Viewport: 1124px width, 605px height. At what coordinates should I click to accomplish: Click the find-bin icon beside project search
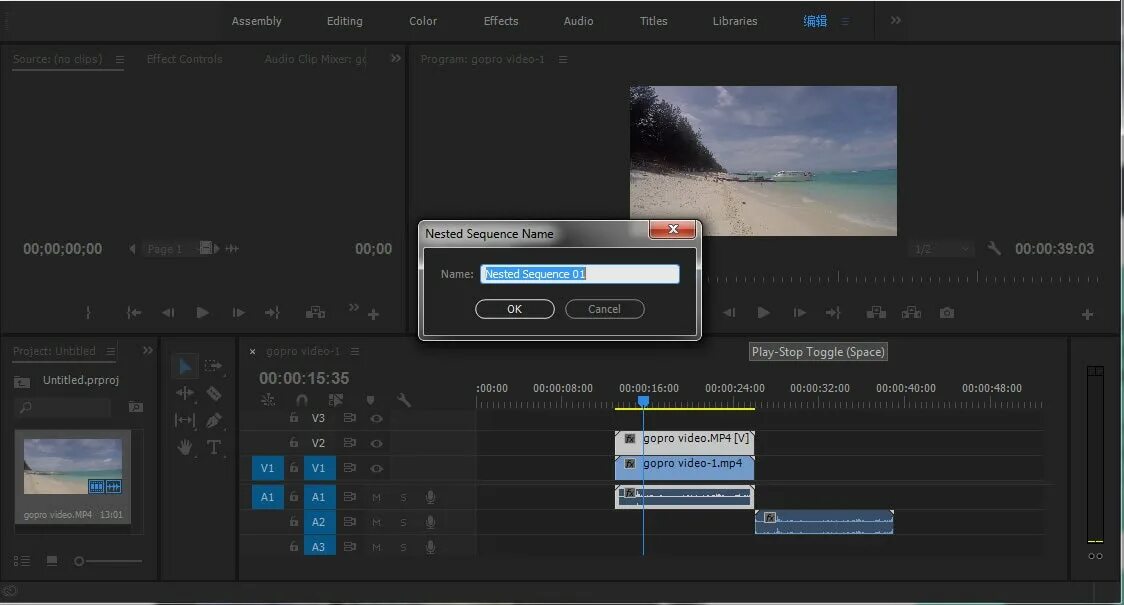tap(135, 407)
